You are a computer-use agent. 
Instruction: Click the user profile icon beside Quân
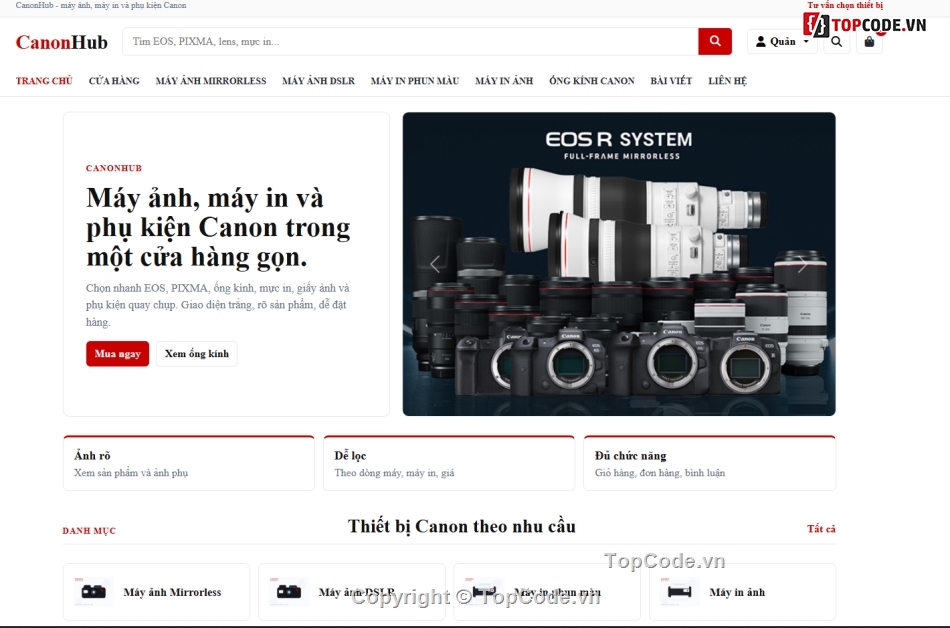[760, 42]
